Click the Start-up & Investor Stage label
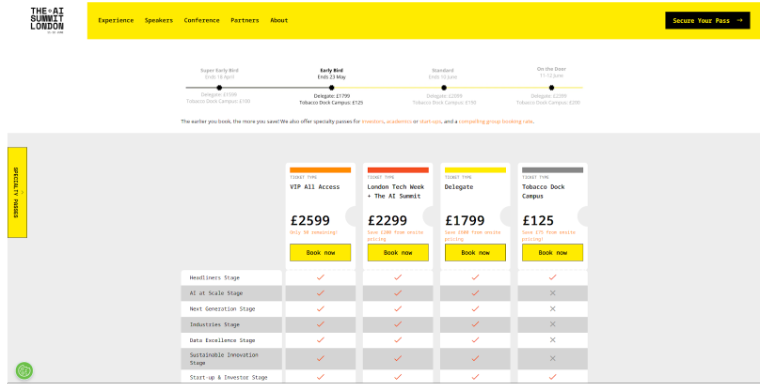 [x=229, y=377]
